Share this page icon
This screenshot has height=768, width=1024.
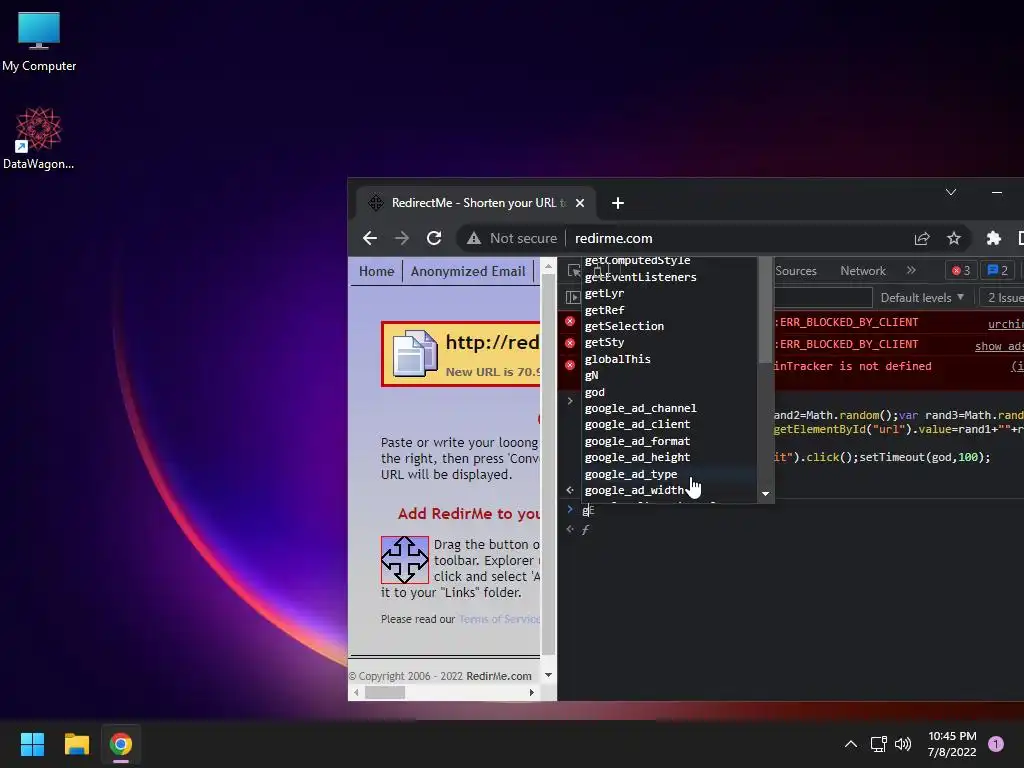click(921, 238)
